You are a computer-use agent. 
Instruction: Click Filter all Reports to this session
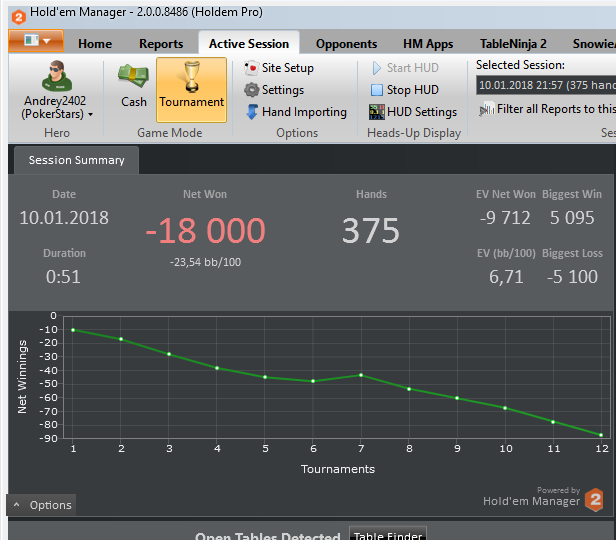[x=547, y=109]
